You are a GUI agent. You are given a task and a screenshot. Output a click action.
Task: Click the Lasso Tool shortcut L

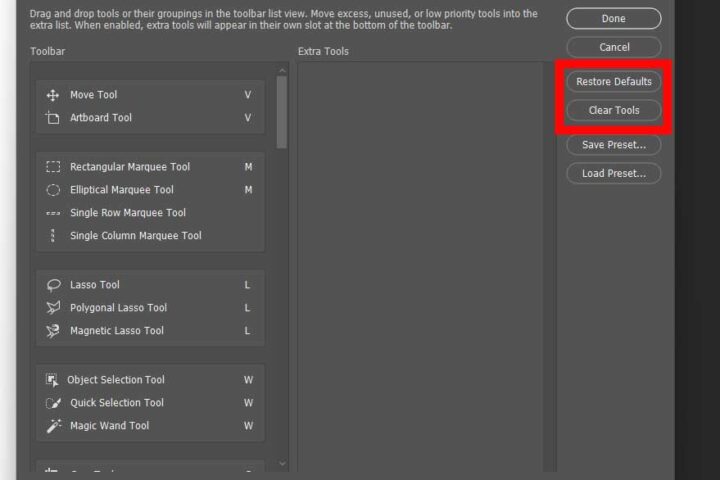point(248,285)
